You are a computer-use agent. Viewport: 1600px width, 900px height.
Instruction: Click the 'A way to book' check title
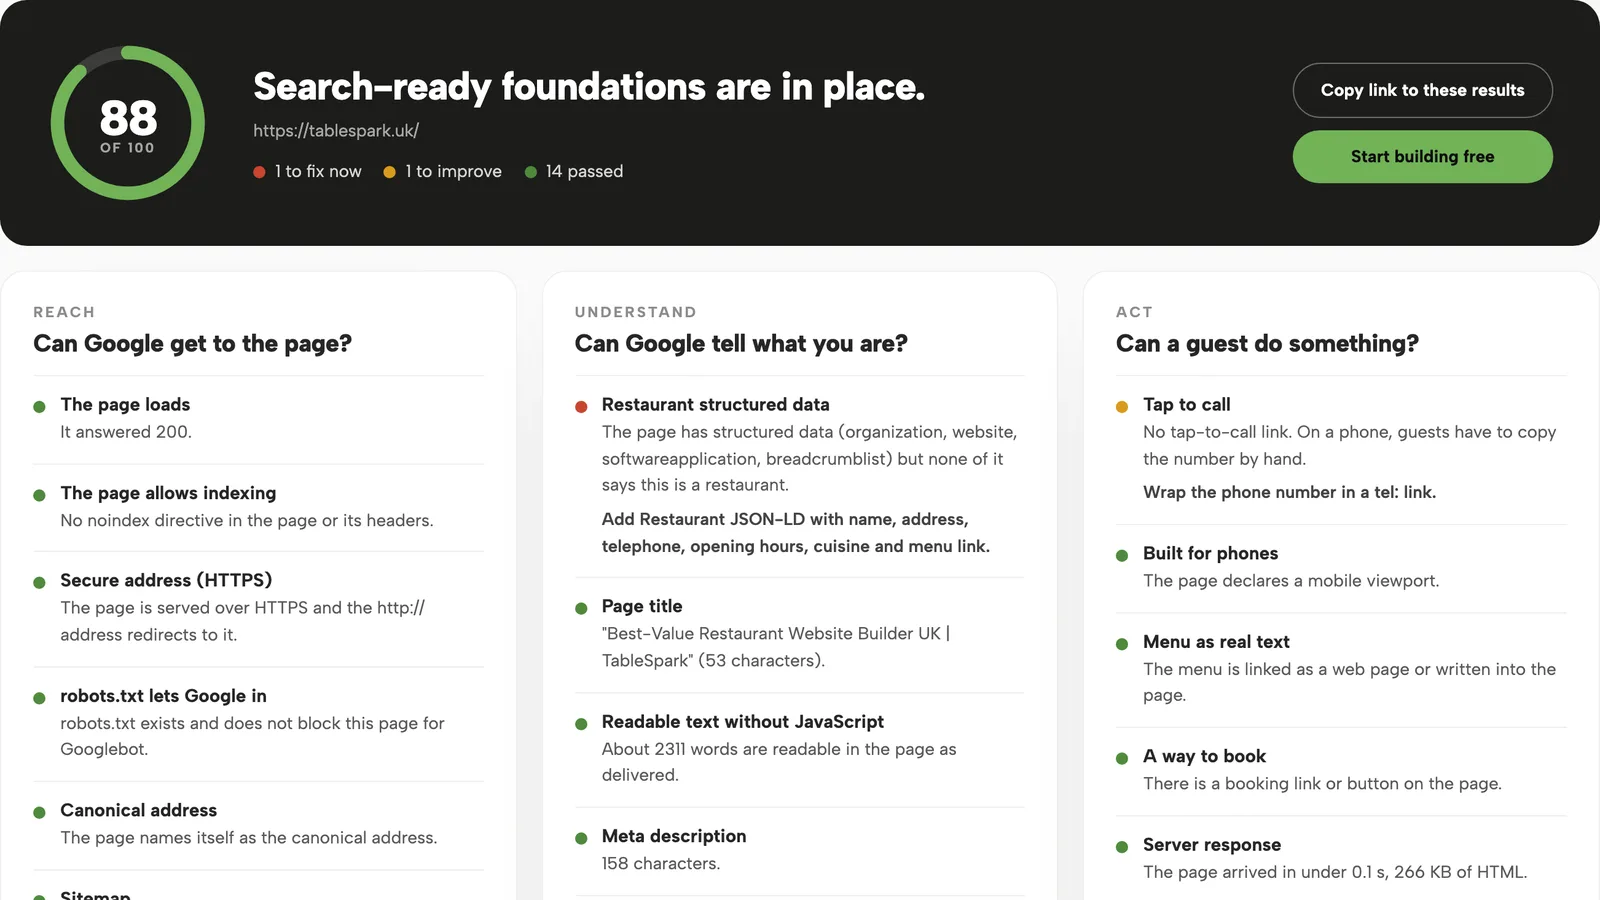pyautogui.click(x=1204, y=756)
